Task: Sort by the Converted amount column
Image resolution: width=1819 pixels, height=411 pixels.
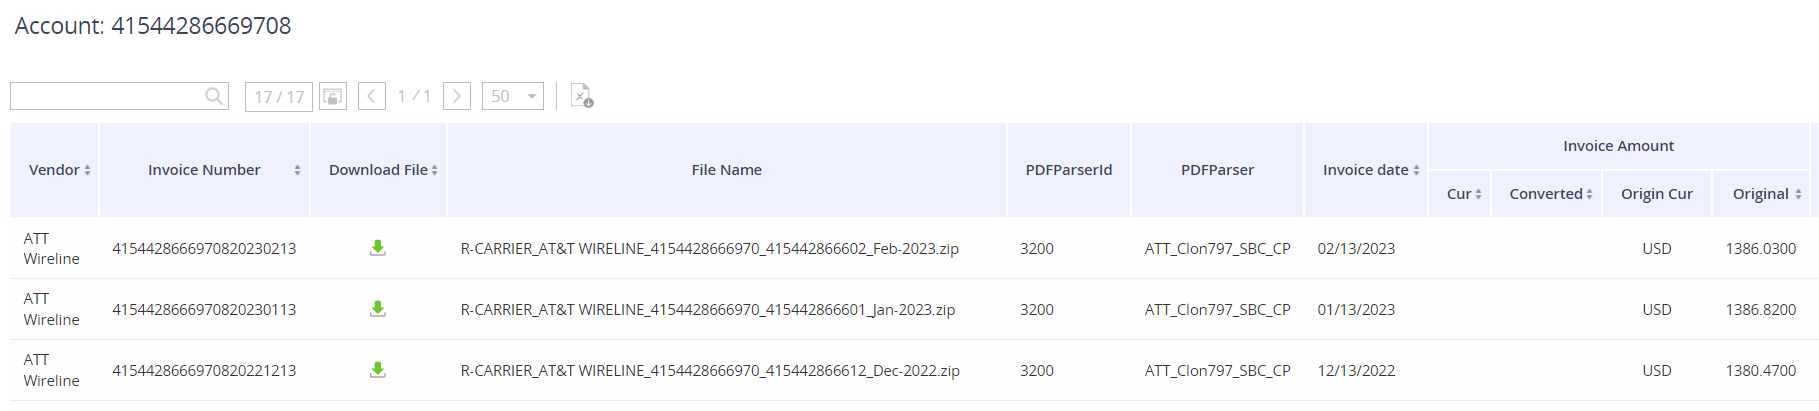Action: (x=1551, y=194)
